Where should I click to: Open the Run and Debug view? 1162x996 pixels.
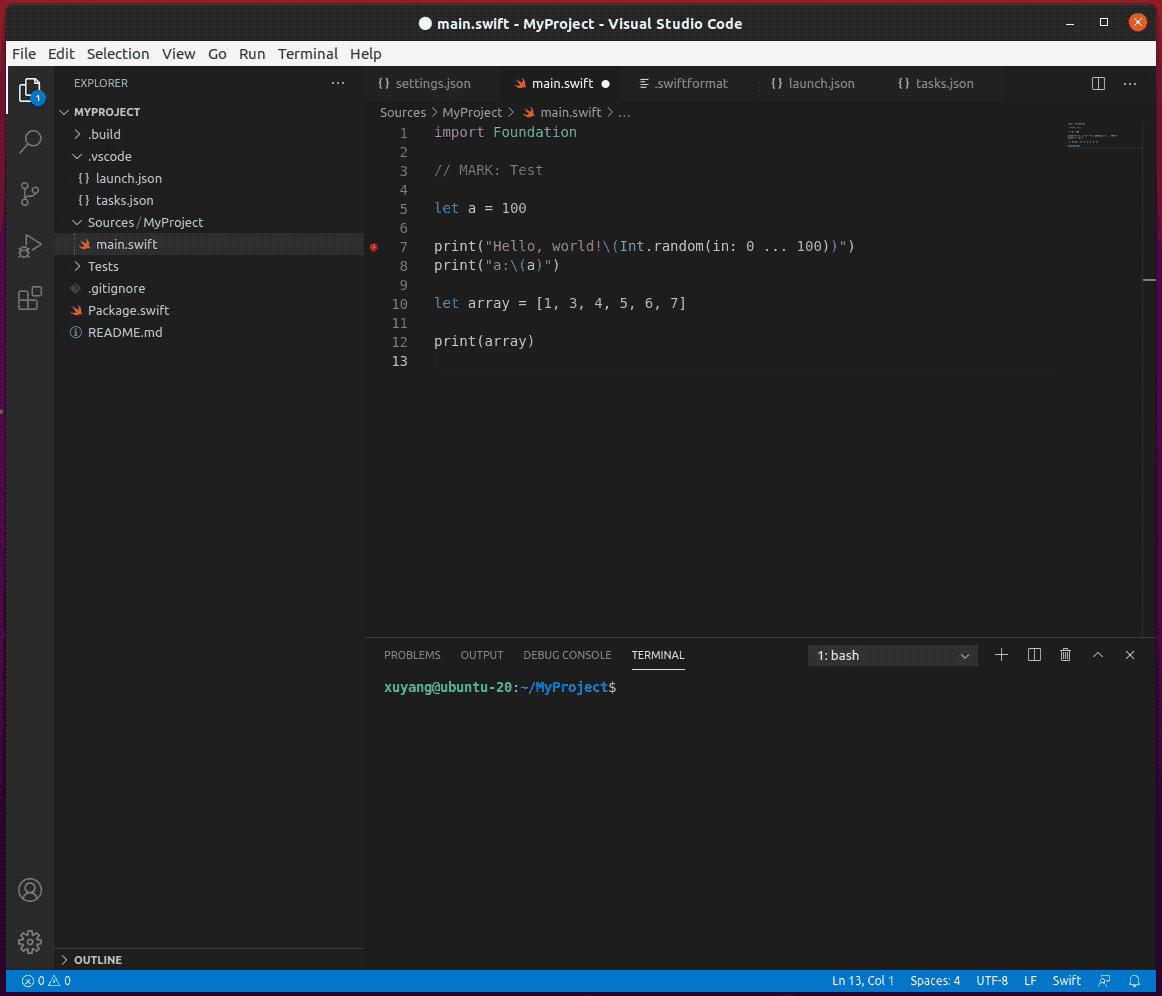(30, 245)
